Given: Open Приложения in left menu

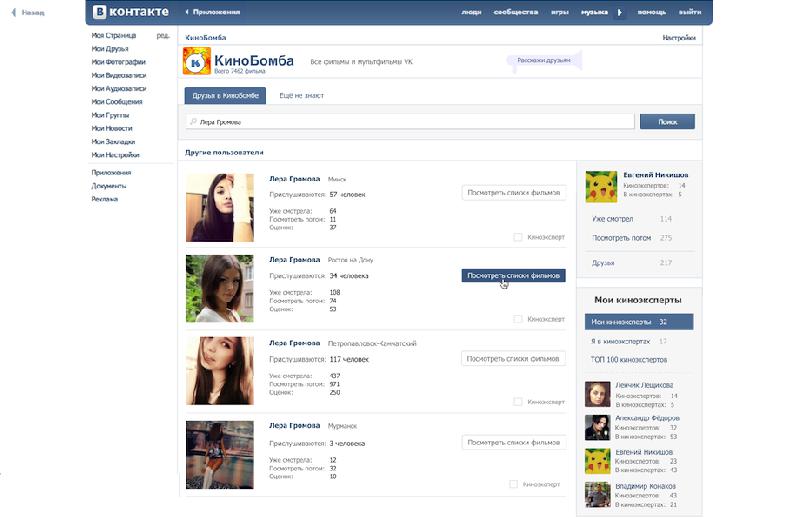Looking at the screenshot, I should (x=111, y=172).
